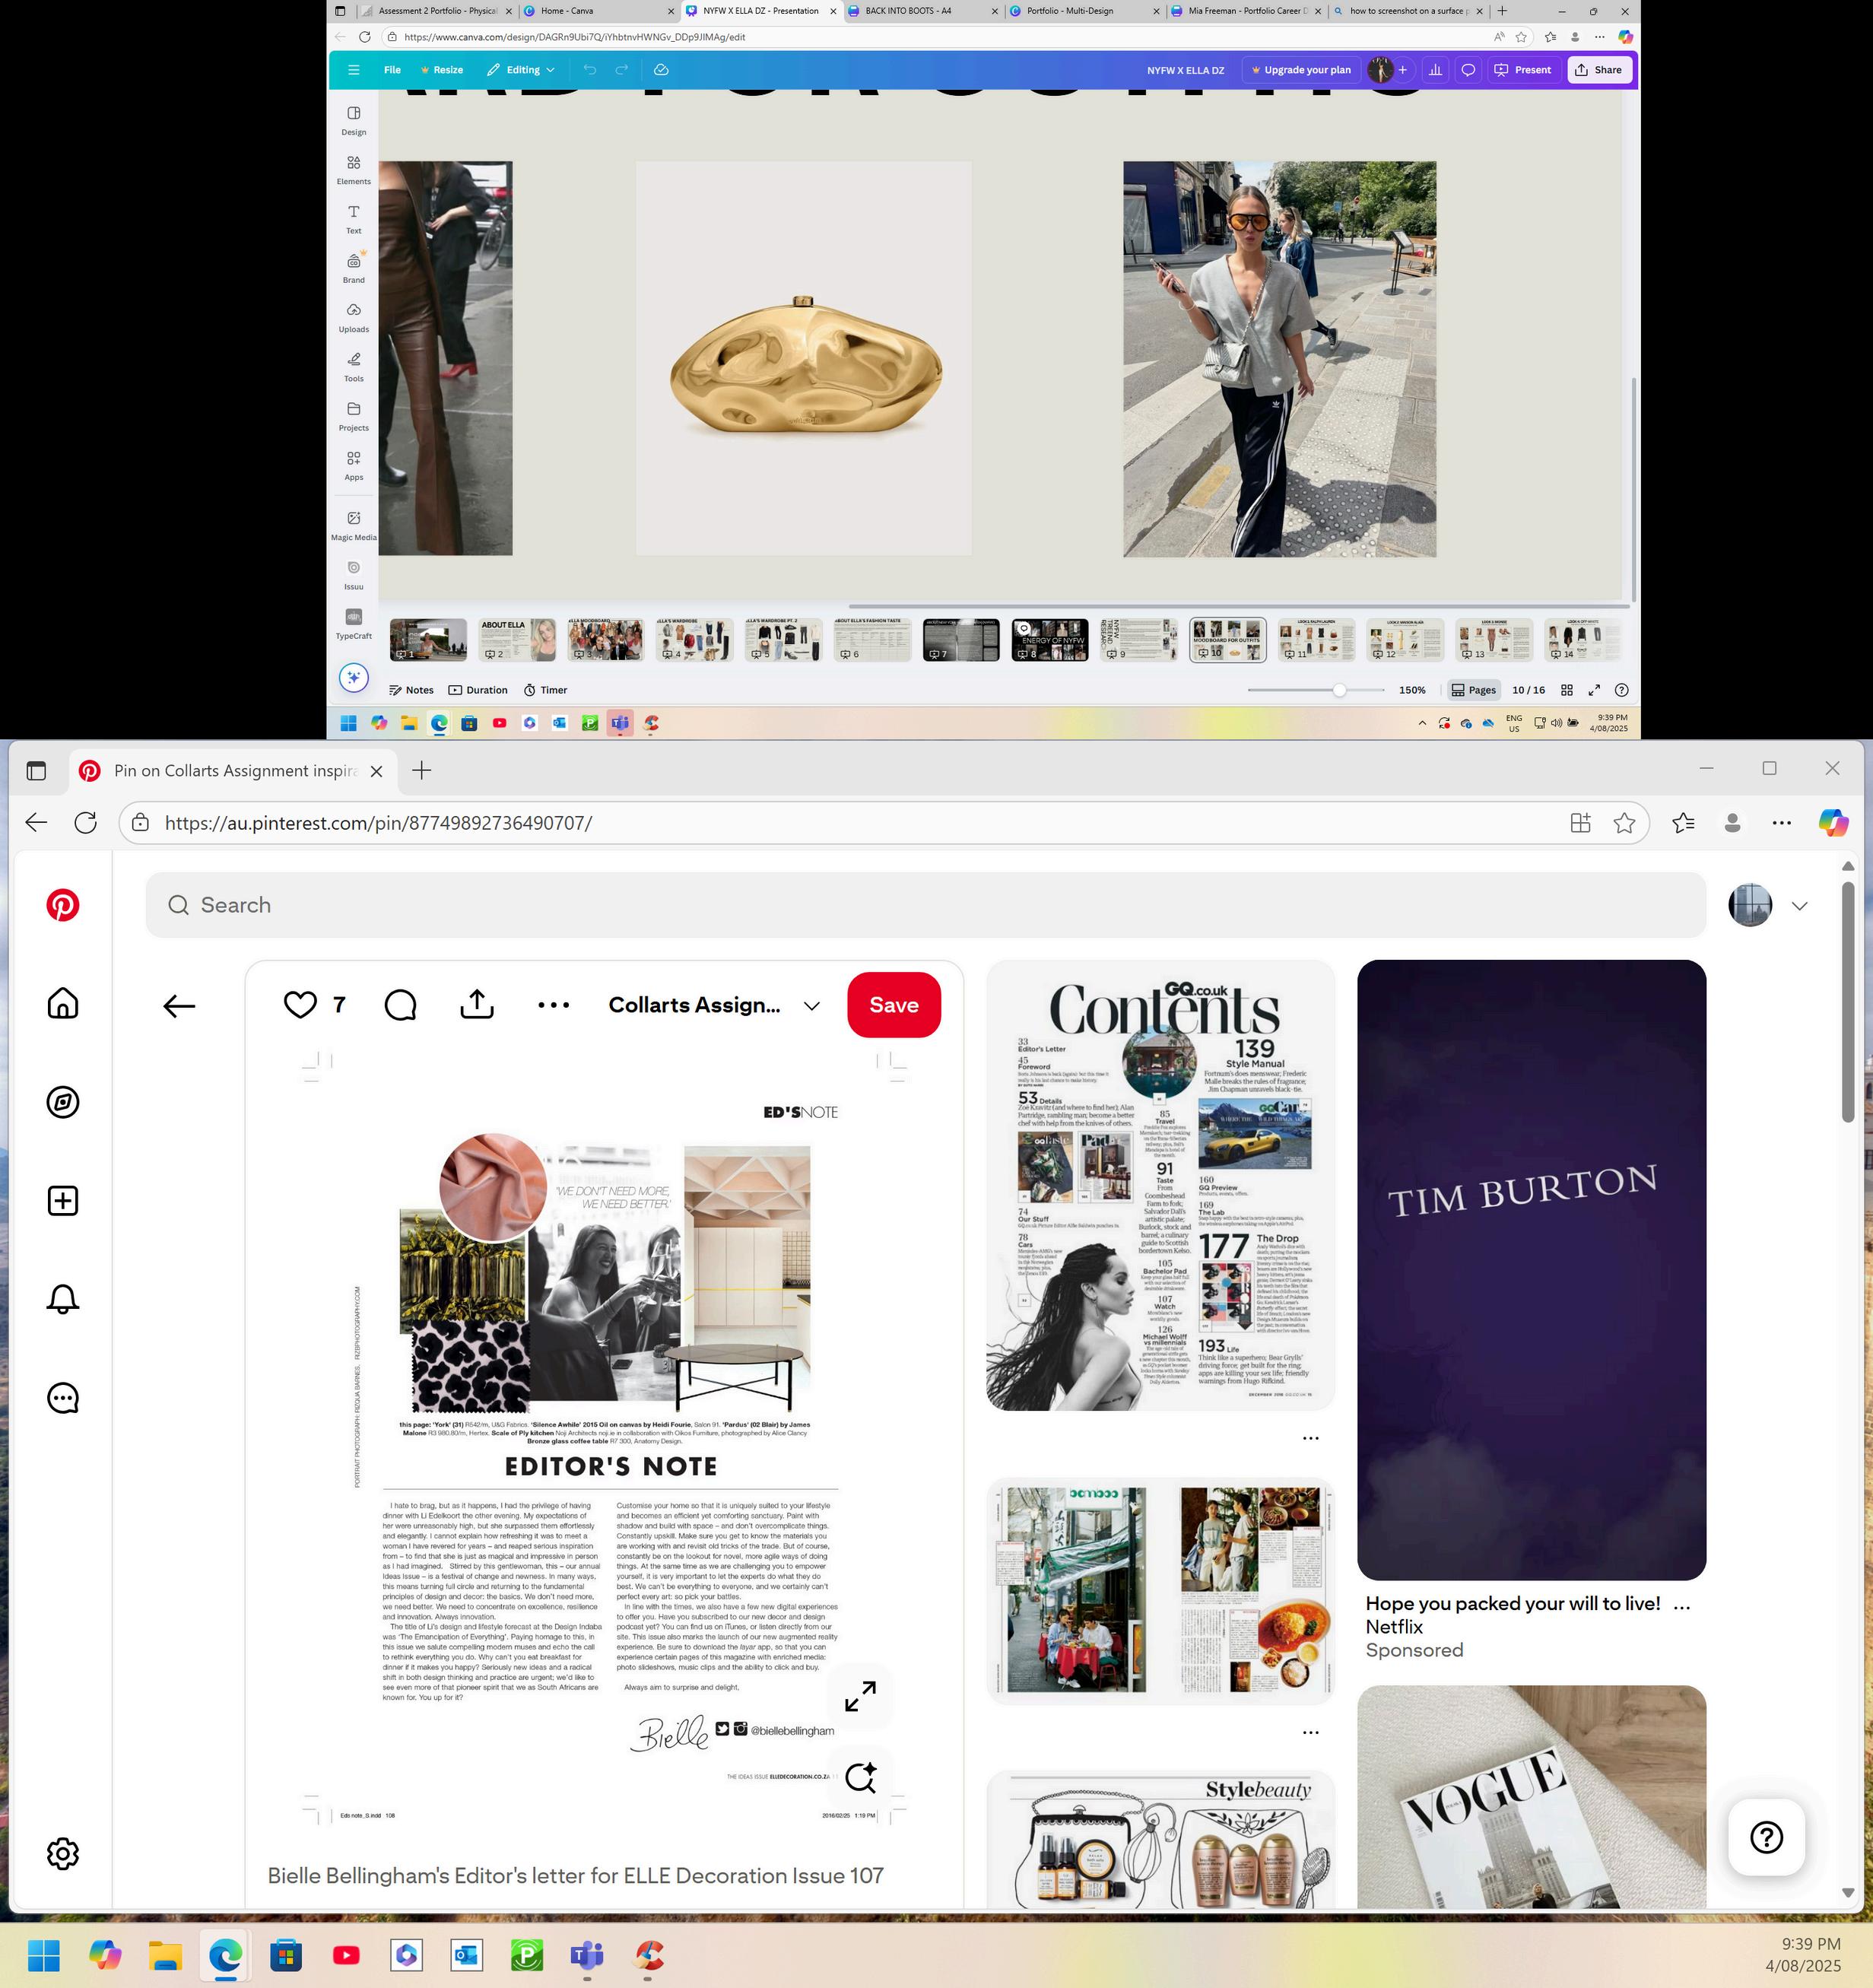The height and width of the screenshot is (1988, 1873).
Task: Click the Pinterest logo in sidebar
Action: [63, 905]
